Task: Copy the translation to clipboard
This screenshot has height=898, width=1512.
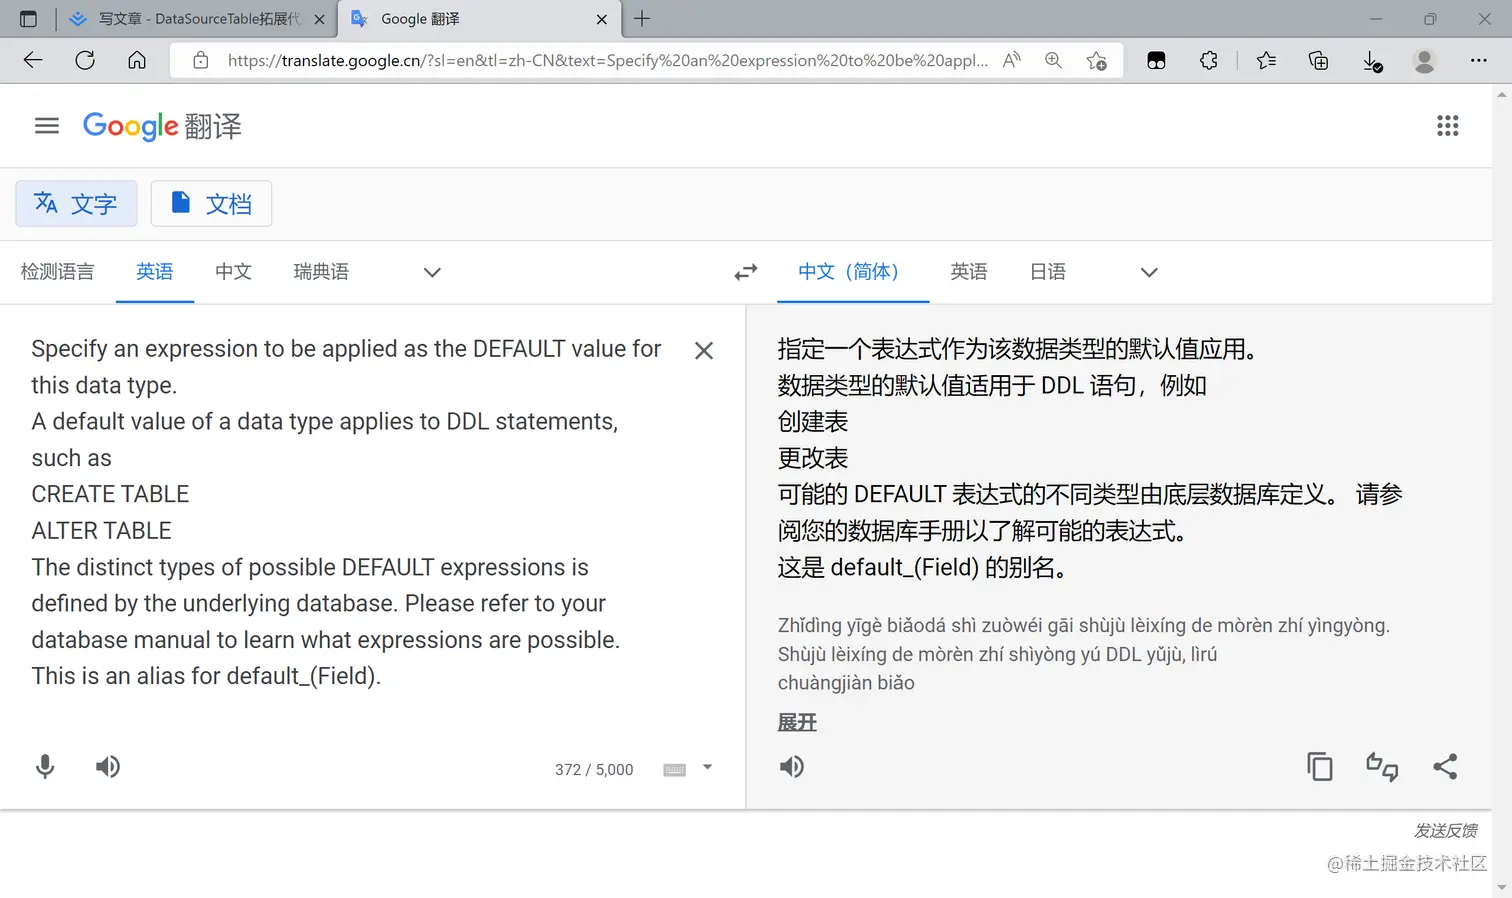Action: coord(1320,767)
